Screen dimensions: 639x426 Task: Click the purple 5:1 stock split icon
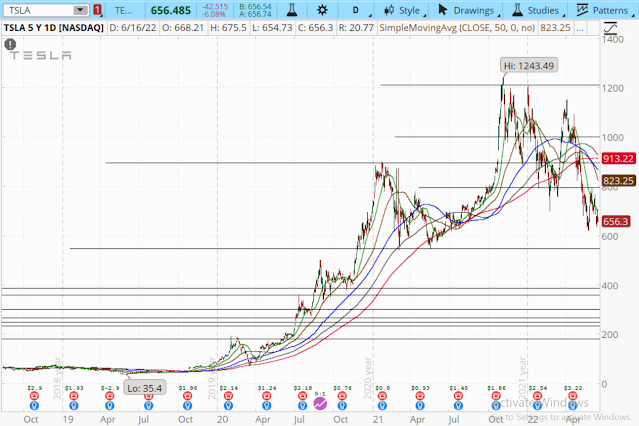320,404
